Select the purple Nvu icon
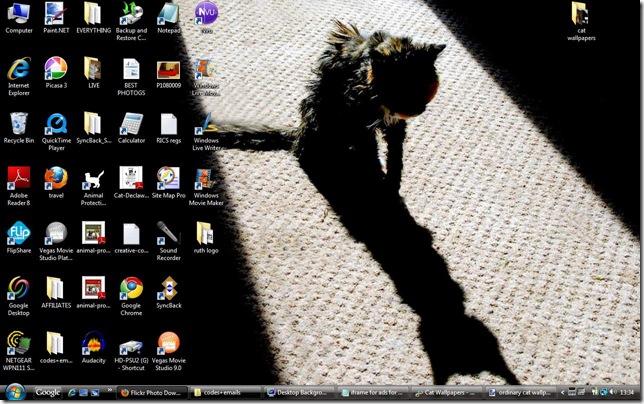Screen dimensions: 644x404 pyautogui.click(x=206, y=18)
